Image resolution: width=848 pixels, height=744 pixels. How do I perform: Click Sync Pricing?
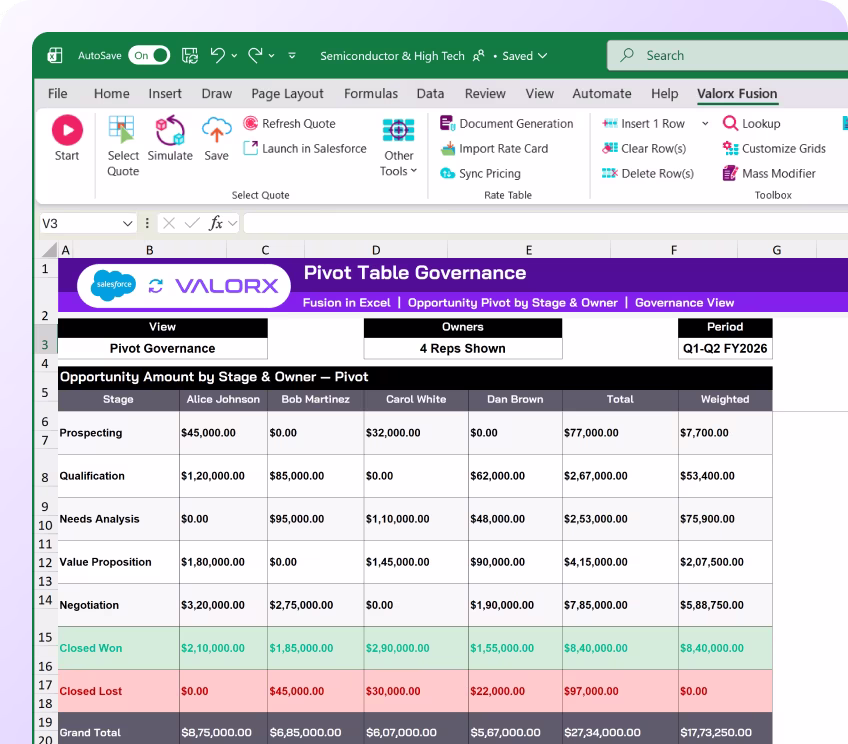(x=481, y=173)
